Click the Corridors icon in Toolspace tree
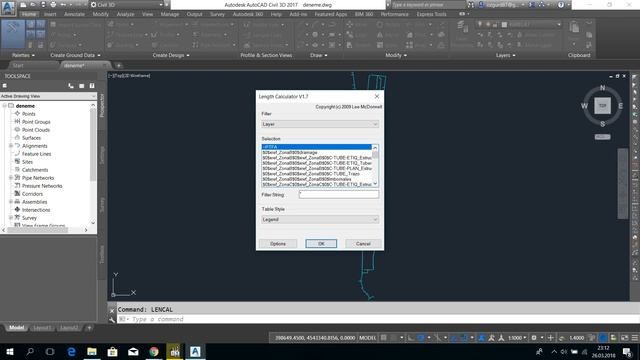This screenshot has width=640, height=360. (17, 193)
